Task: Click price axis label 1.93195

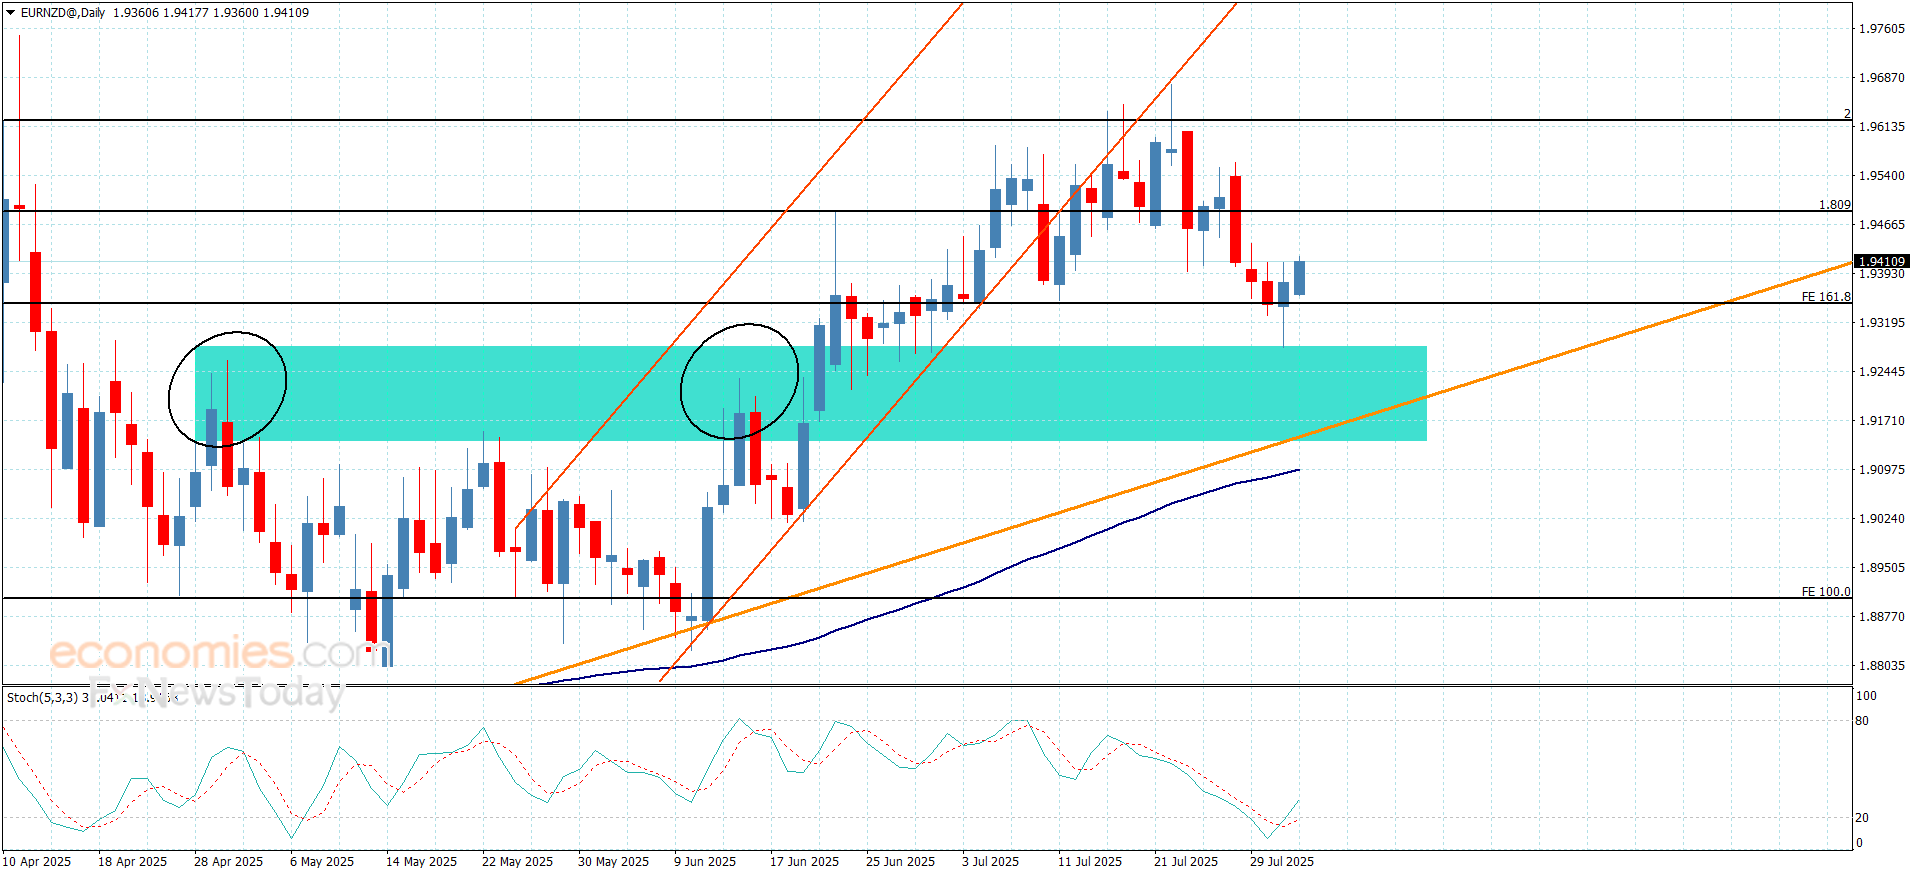Action: (1881, 323)
